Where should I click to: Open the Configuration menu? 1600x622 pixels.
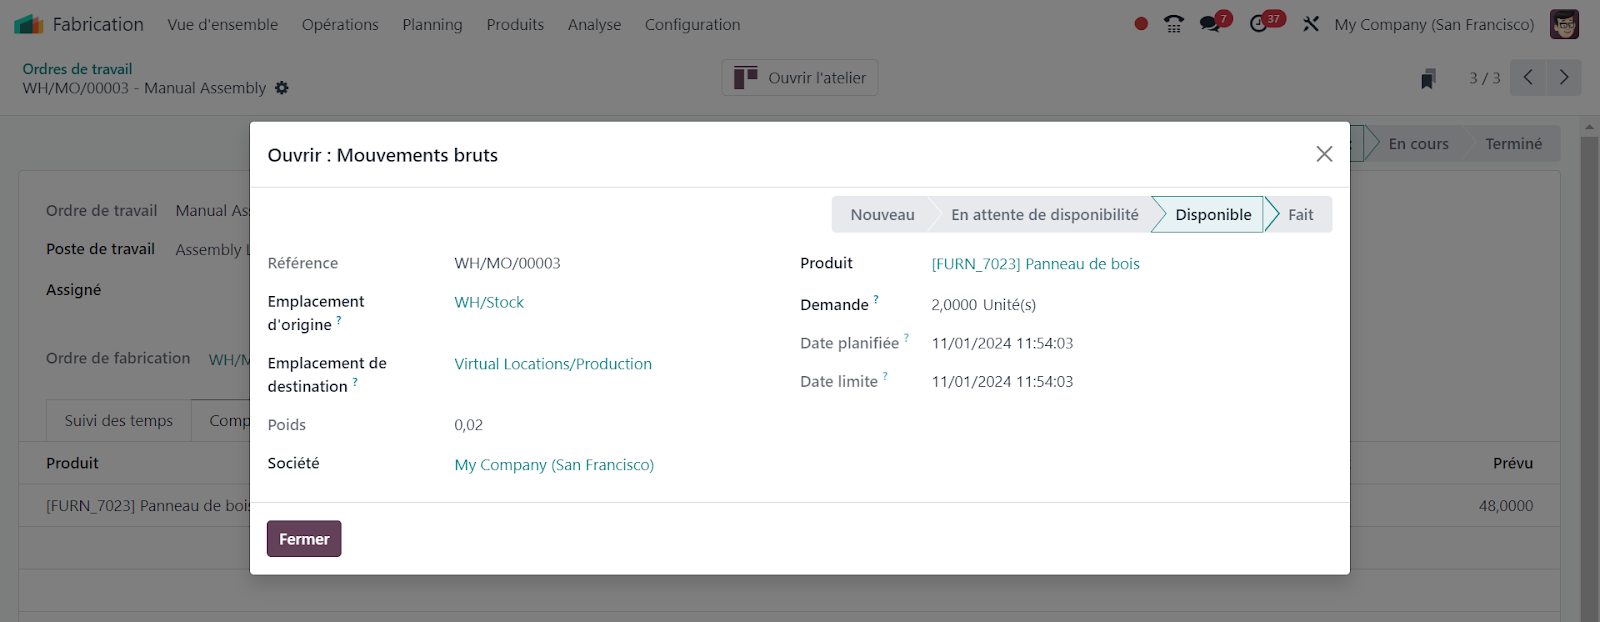click(x=692, y=24)
